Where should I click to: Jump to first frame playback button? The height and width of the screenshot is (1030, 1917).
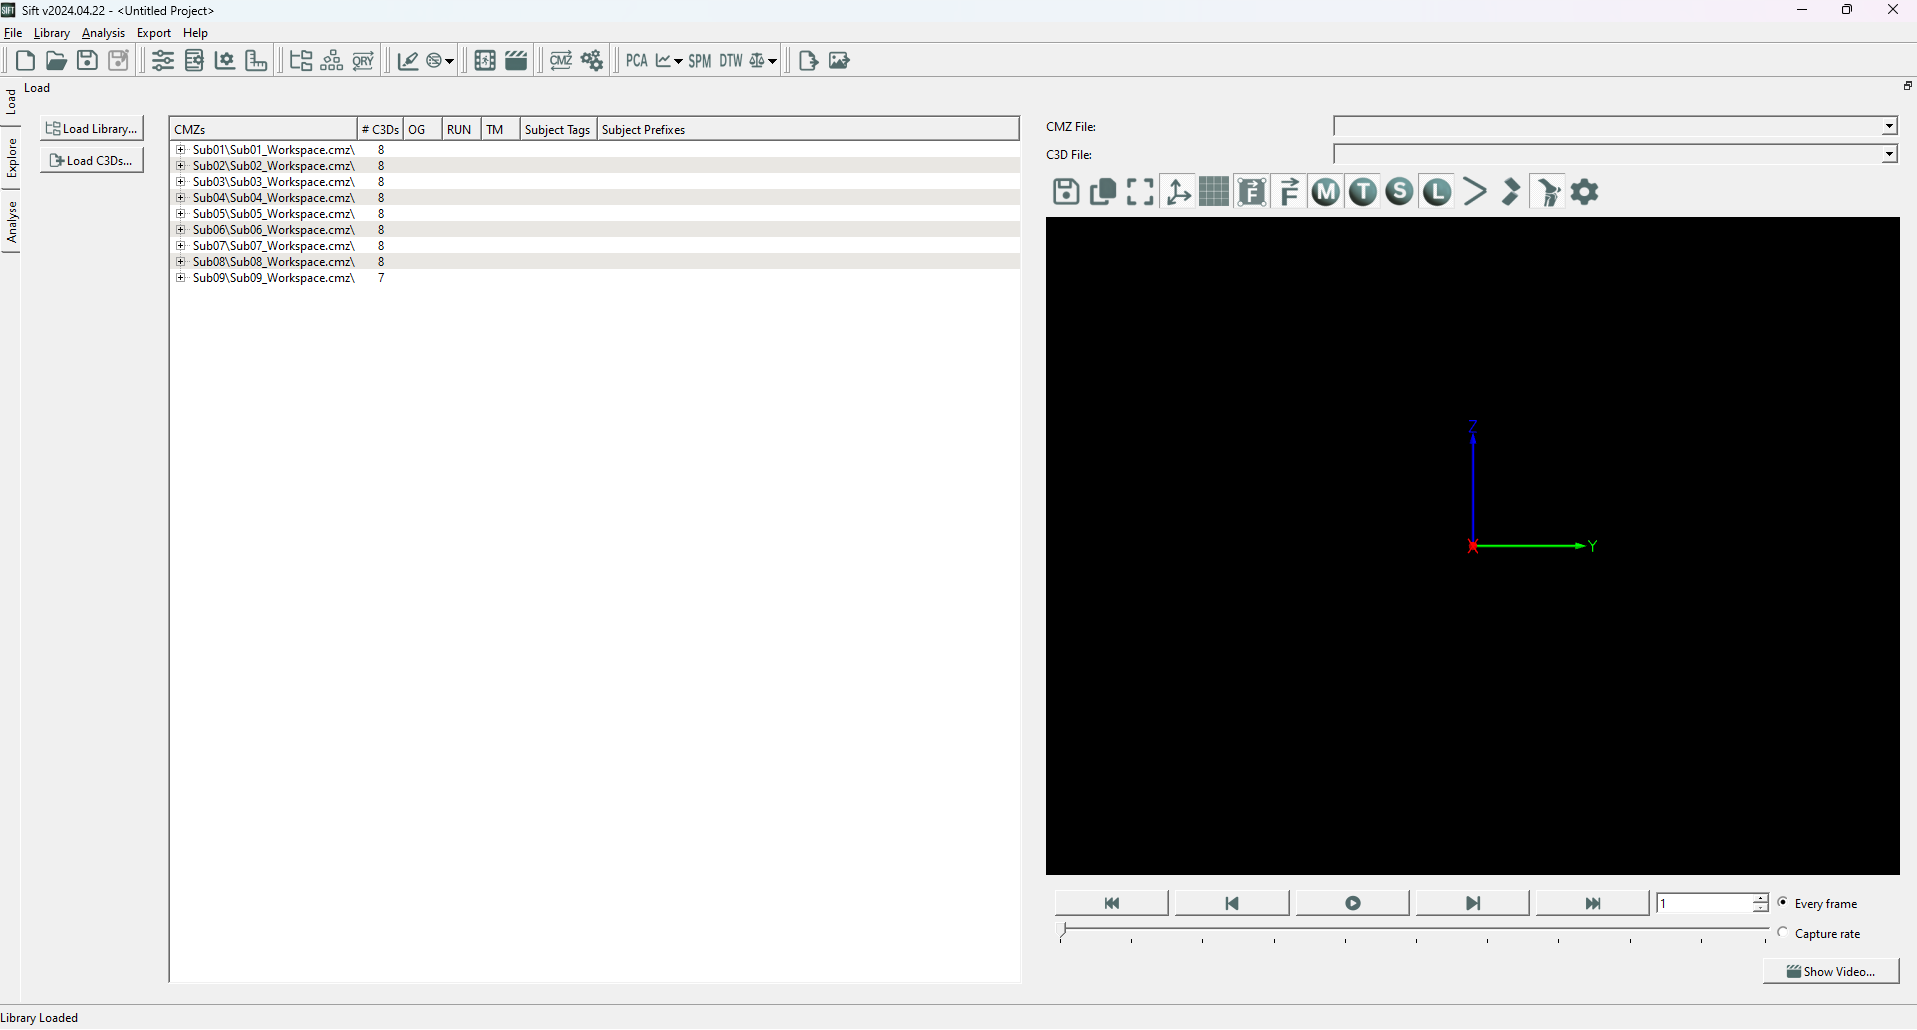(x=1112, y=904)
